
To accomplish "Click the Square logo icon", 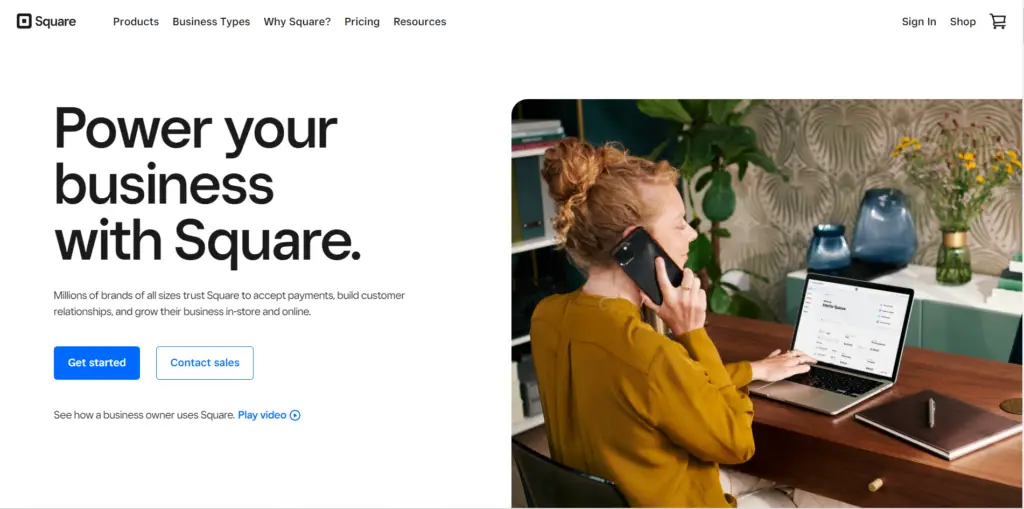I will (24, 22).
